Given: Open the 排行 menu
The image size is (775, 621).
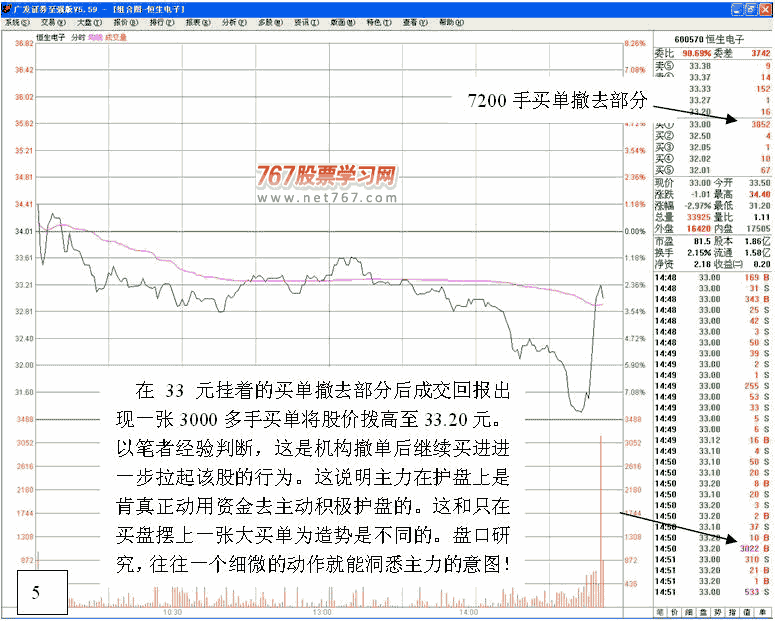Looking at the screenshot, I should click(162, 22).
